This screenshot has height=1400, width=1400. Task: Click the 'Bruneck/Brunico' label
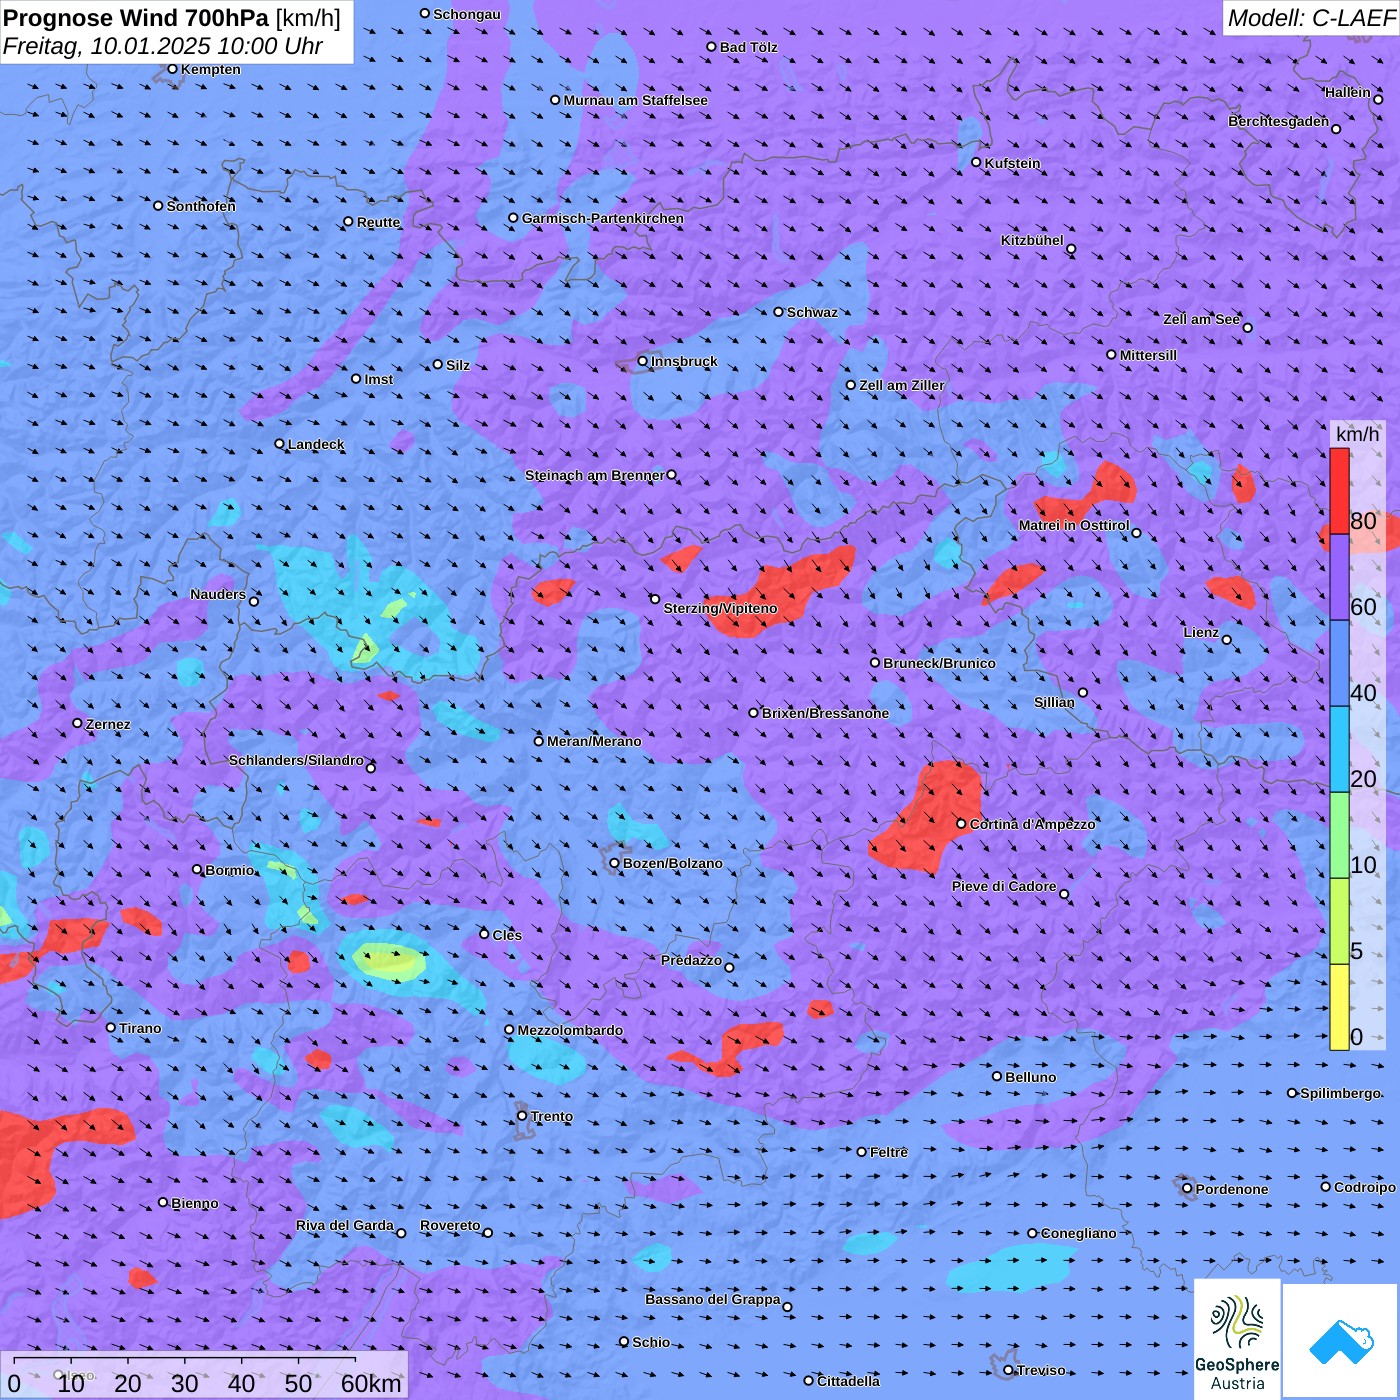939,663
